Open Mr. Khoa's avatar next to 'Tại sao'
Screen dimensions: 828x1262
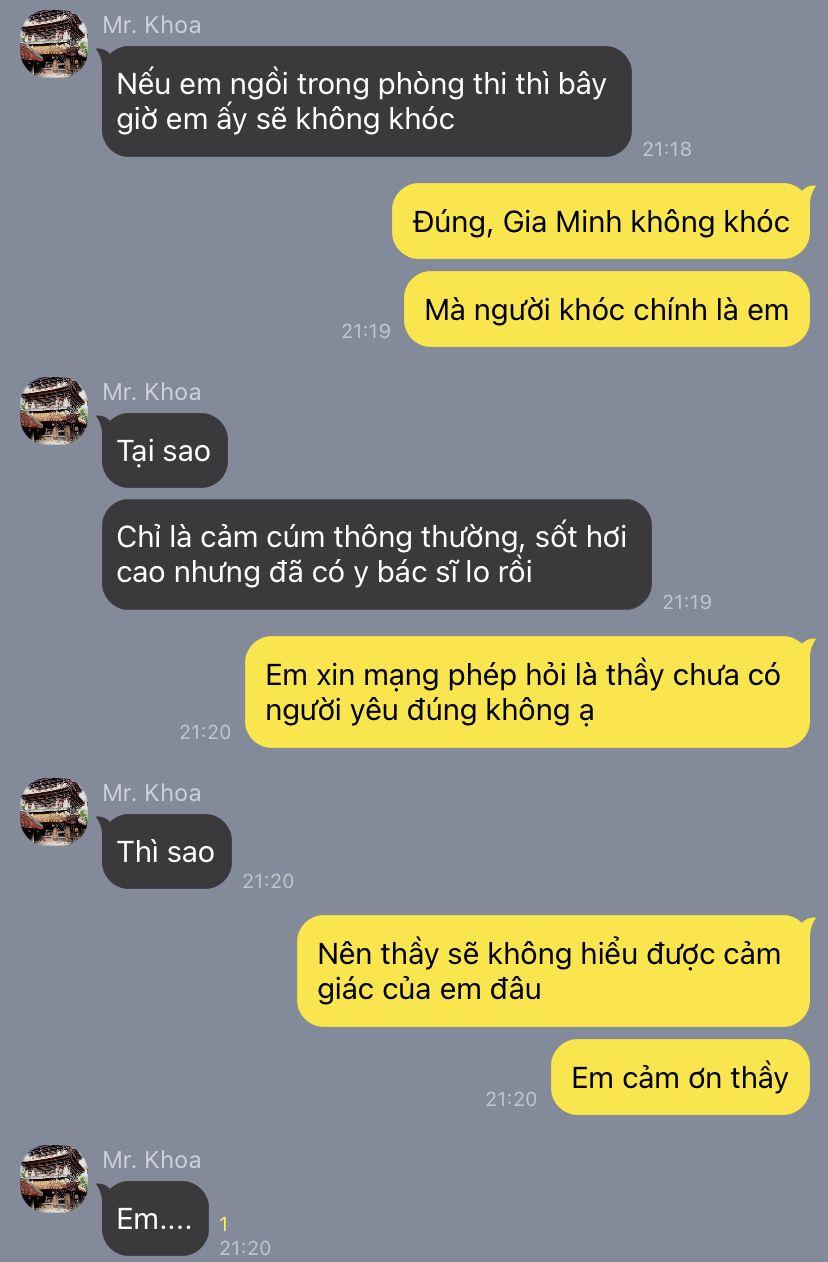(x=54, y=410)
